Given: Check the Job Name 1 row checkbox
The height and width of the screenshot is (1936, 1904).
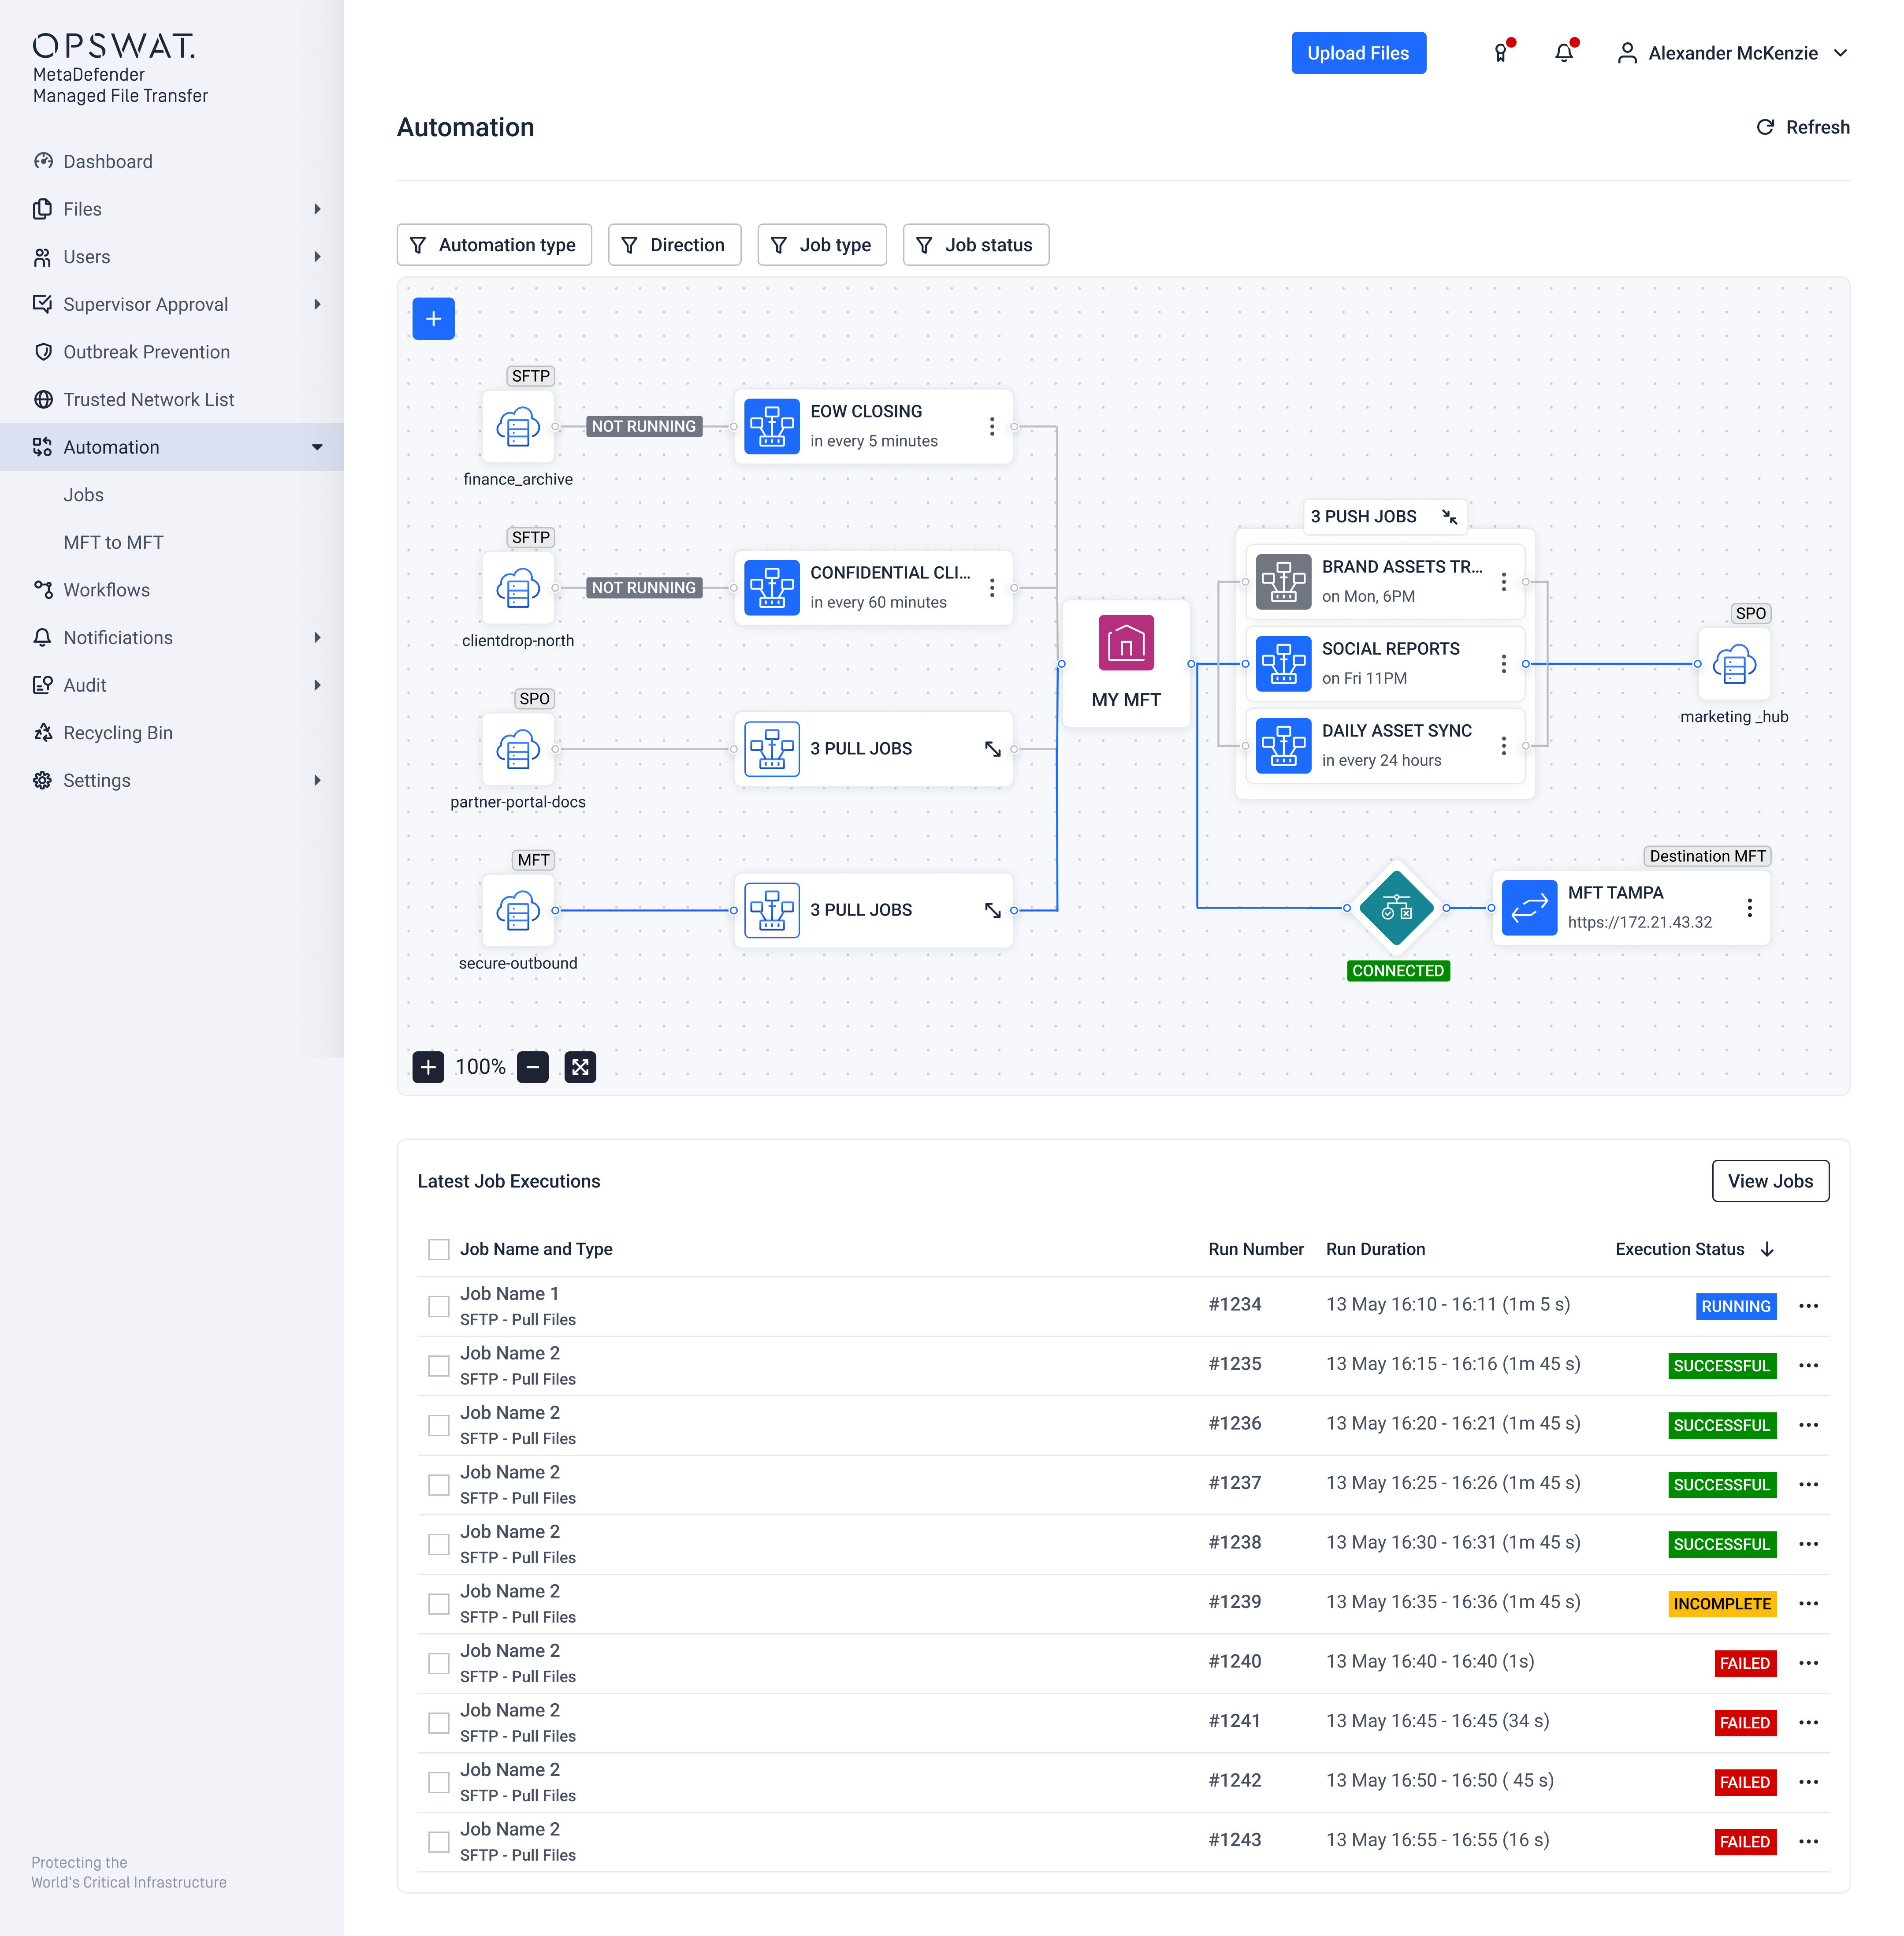Looking at the screenshot, I should tap(438, 1306).
